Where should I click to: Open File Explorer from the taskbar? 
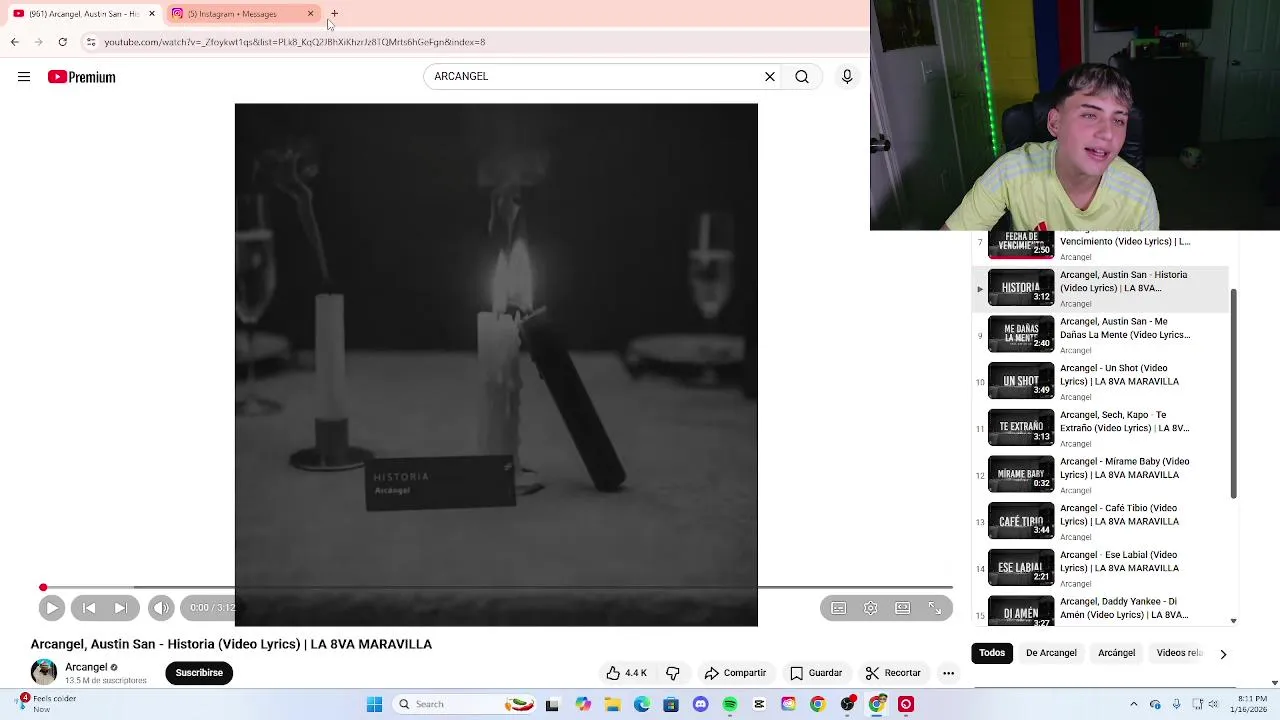click(x=612, y=705)
